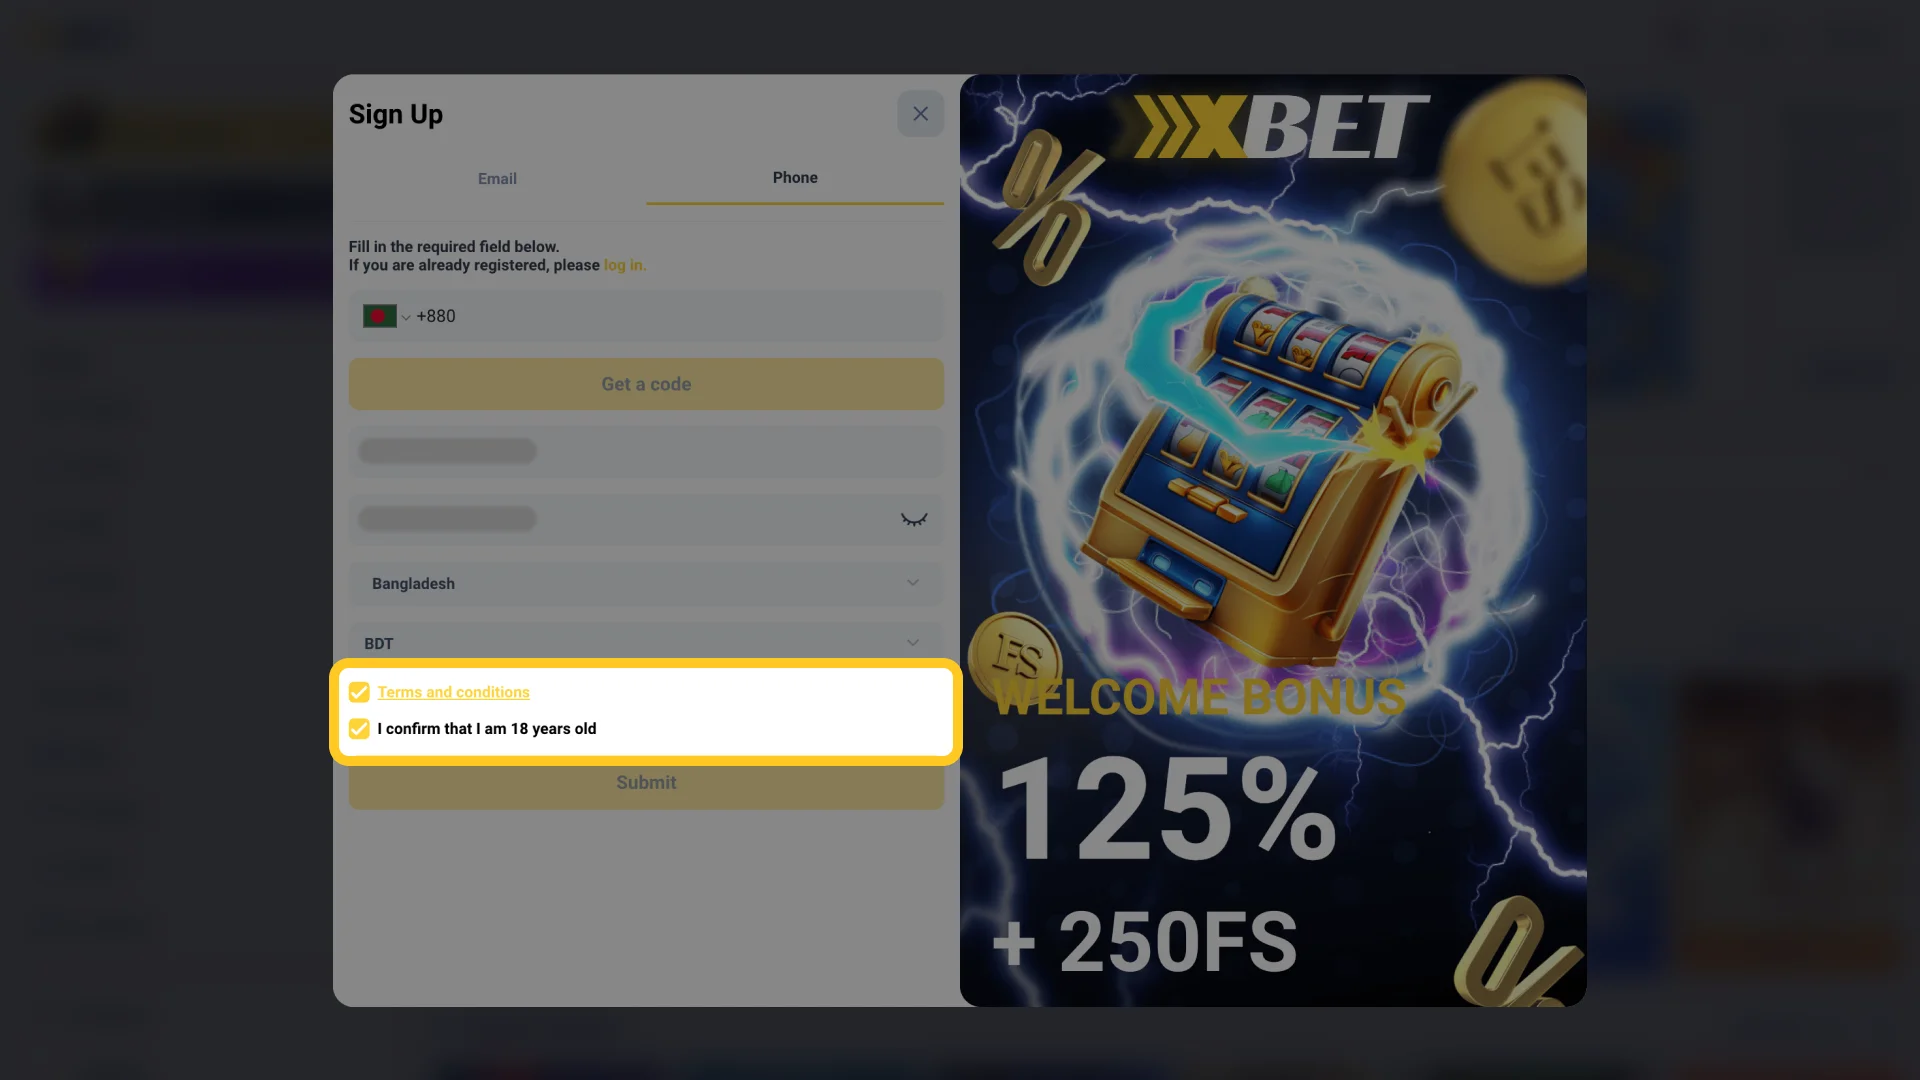Submit the sign up form
The width and height of the screenshot is (1920, 1080).
(x=646, y=782)
